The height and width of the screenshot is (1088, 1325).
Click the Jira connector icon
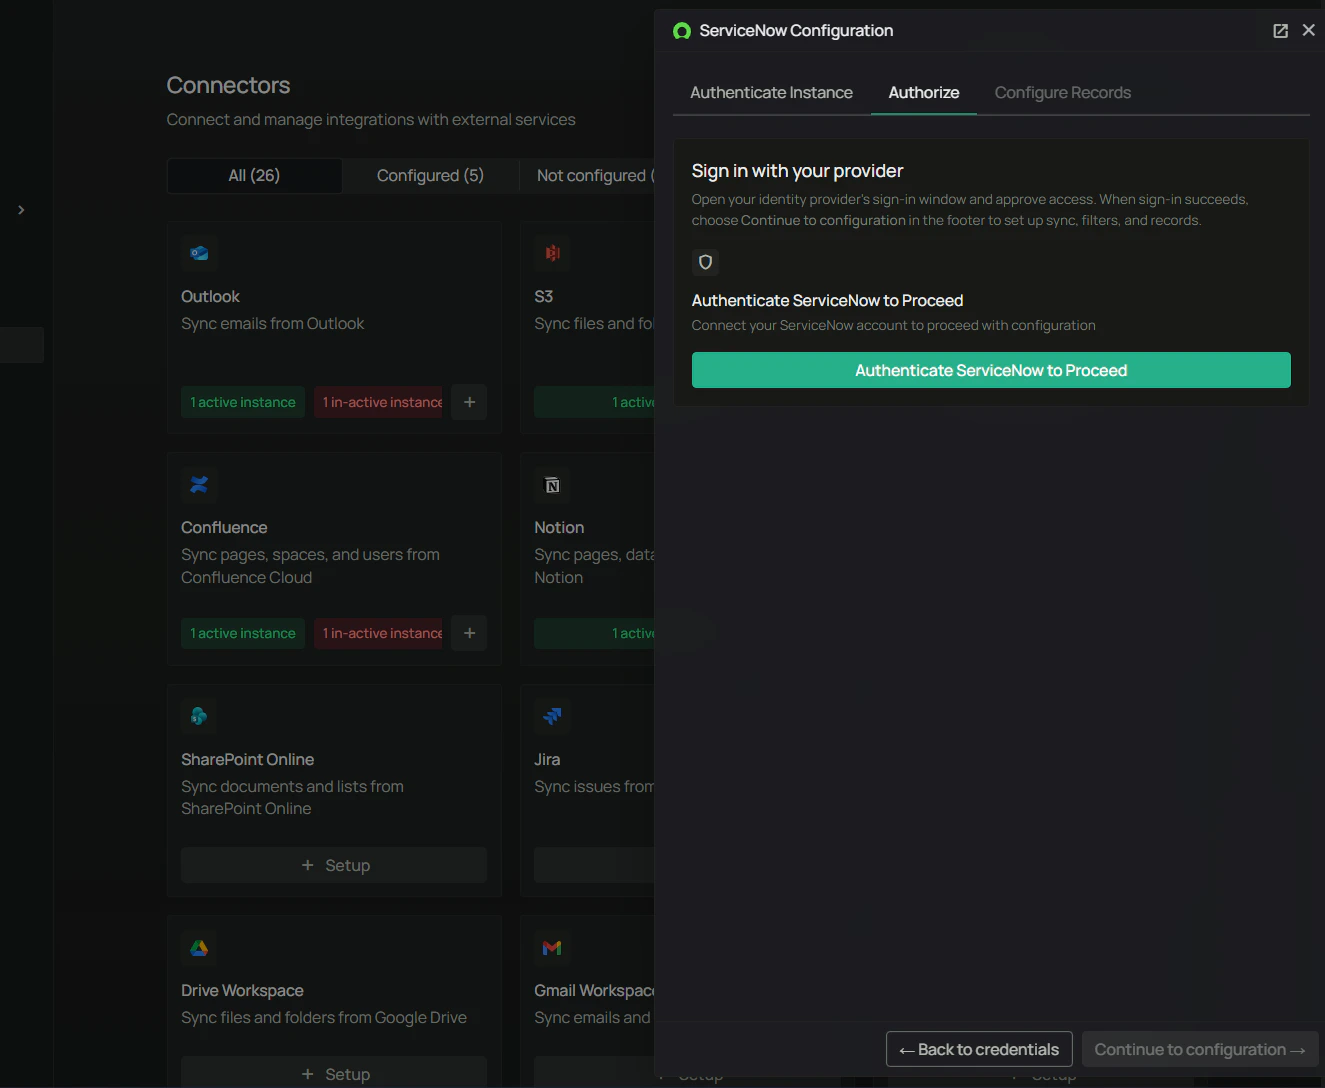552,716
